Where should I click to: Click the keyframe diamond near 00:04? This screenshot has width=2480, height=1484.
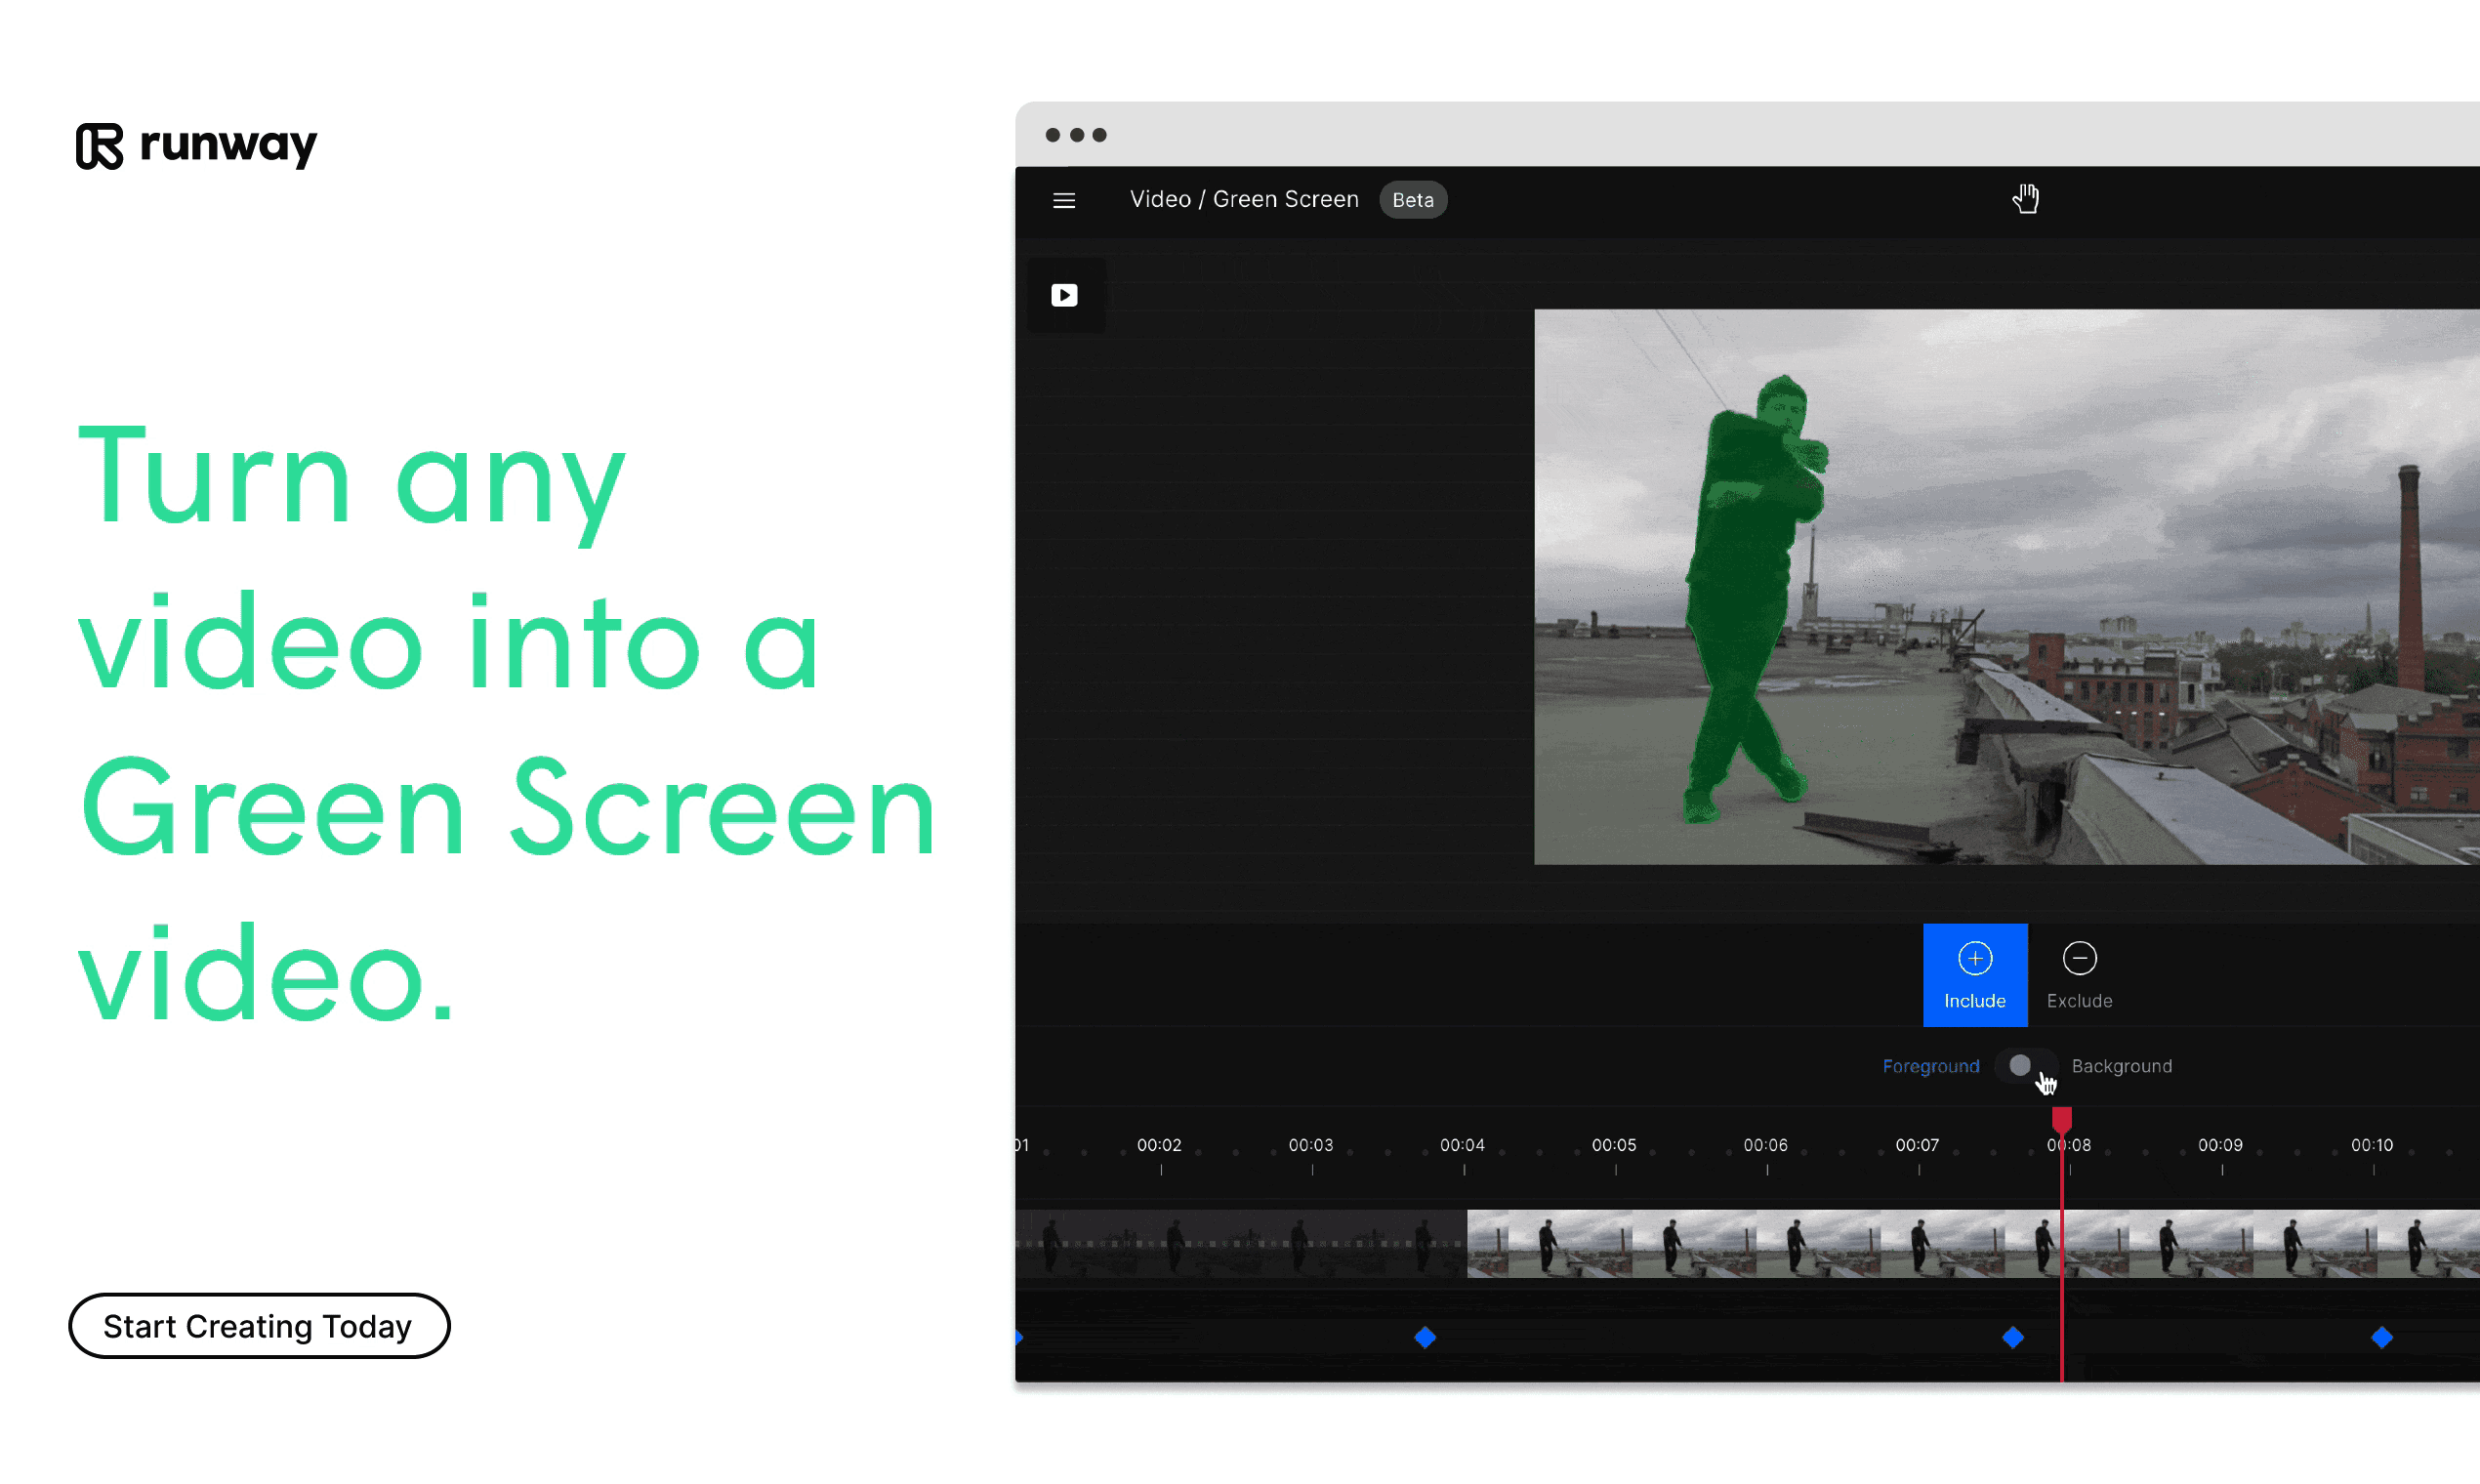[1425, 1337]
